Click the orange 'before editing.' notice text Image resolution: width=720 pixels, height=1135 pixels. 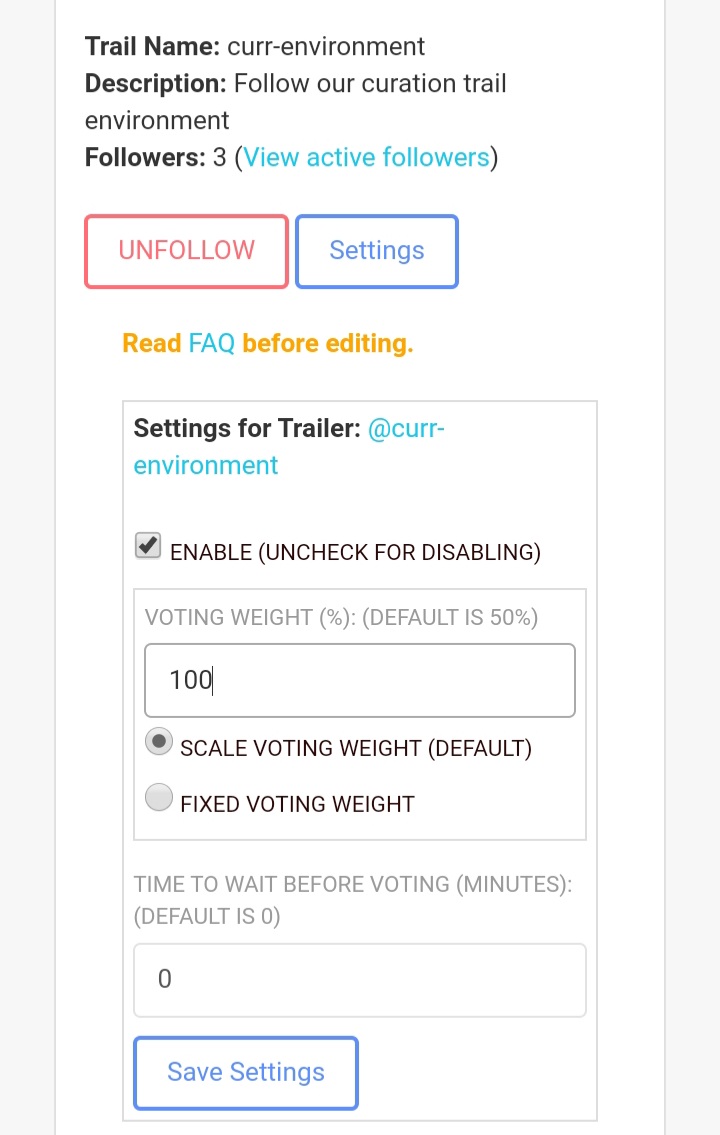pyautogui.click(x=327, y=343)
